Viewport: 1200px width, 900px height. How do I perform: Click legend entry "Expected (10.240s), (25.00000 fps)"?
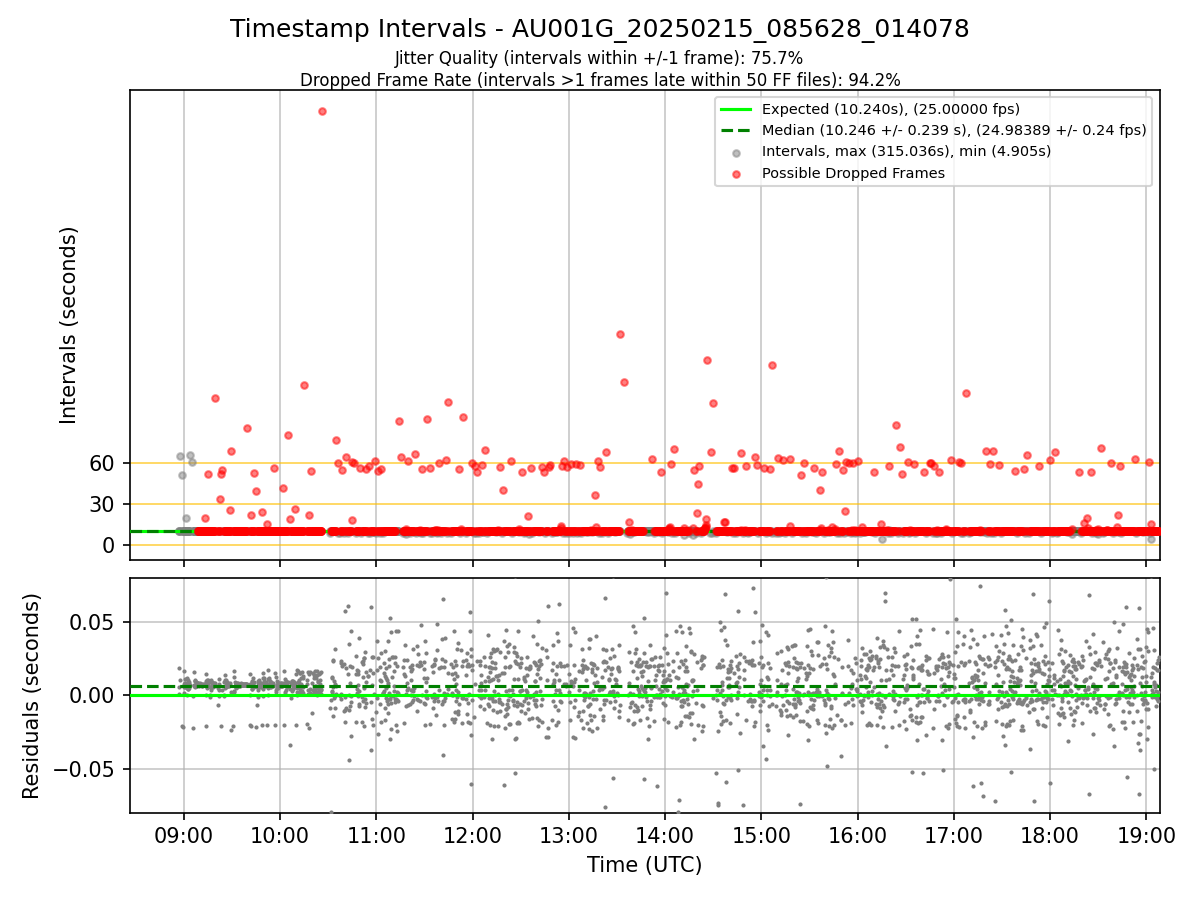[890, 109]
